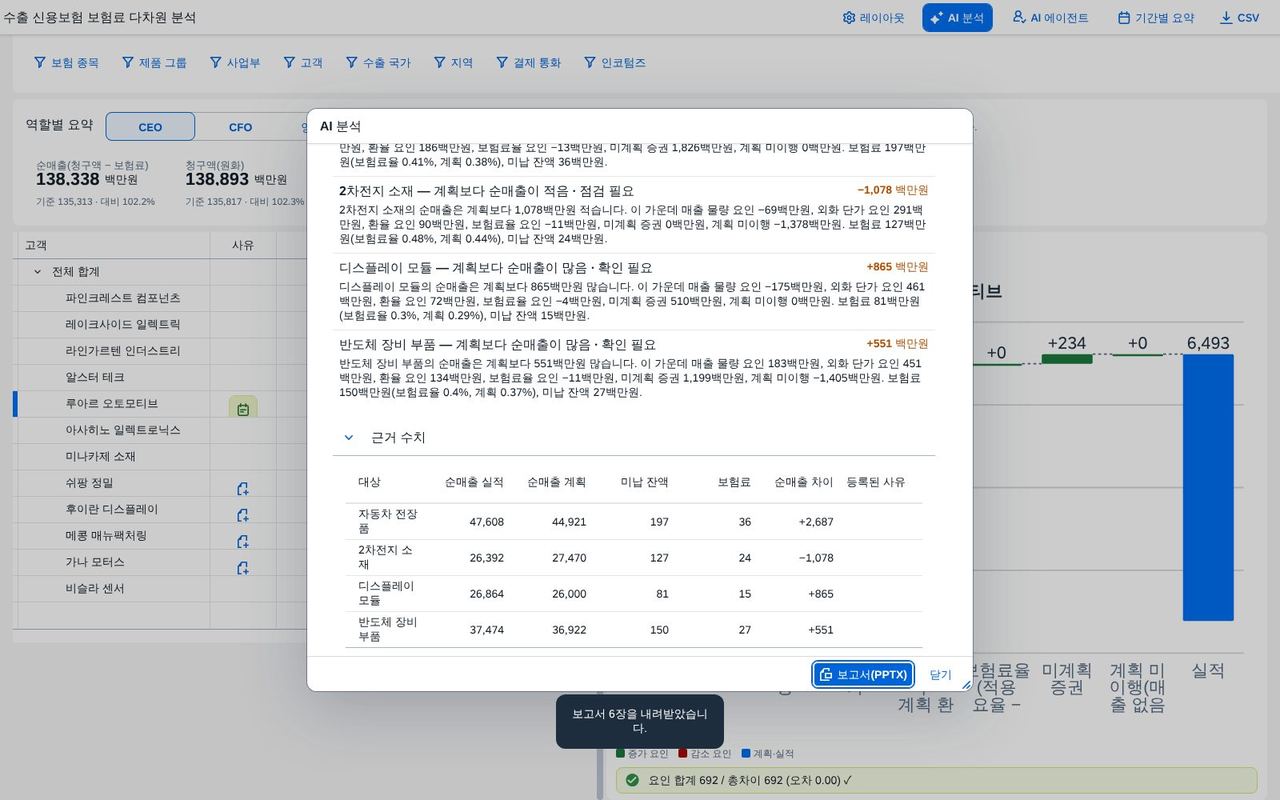Click the AI 분석 sparkle button

coord(957,18)
